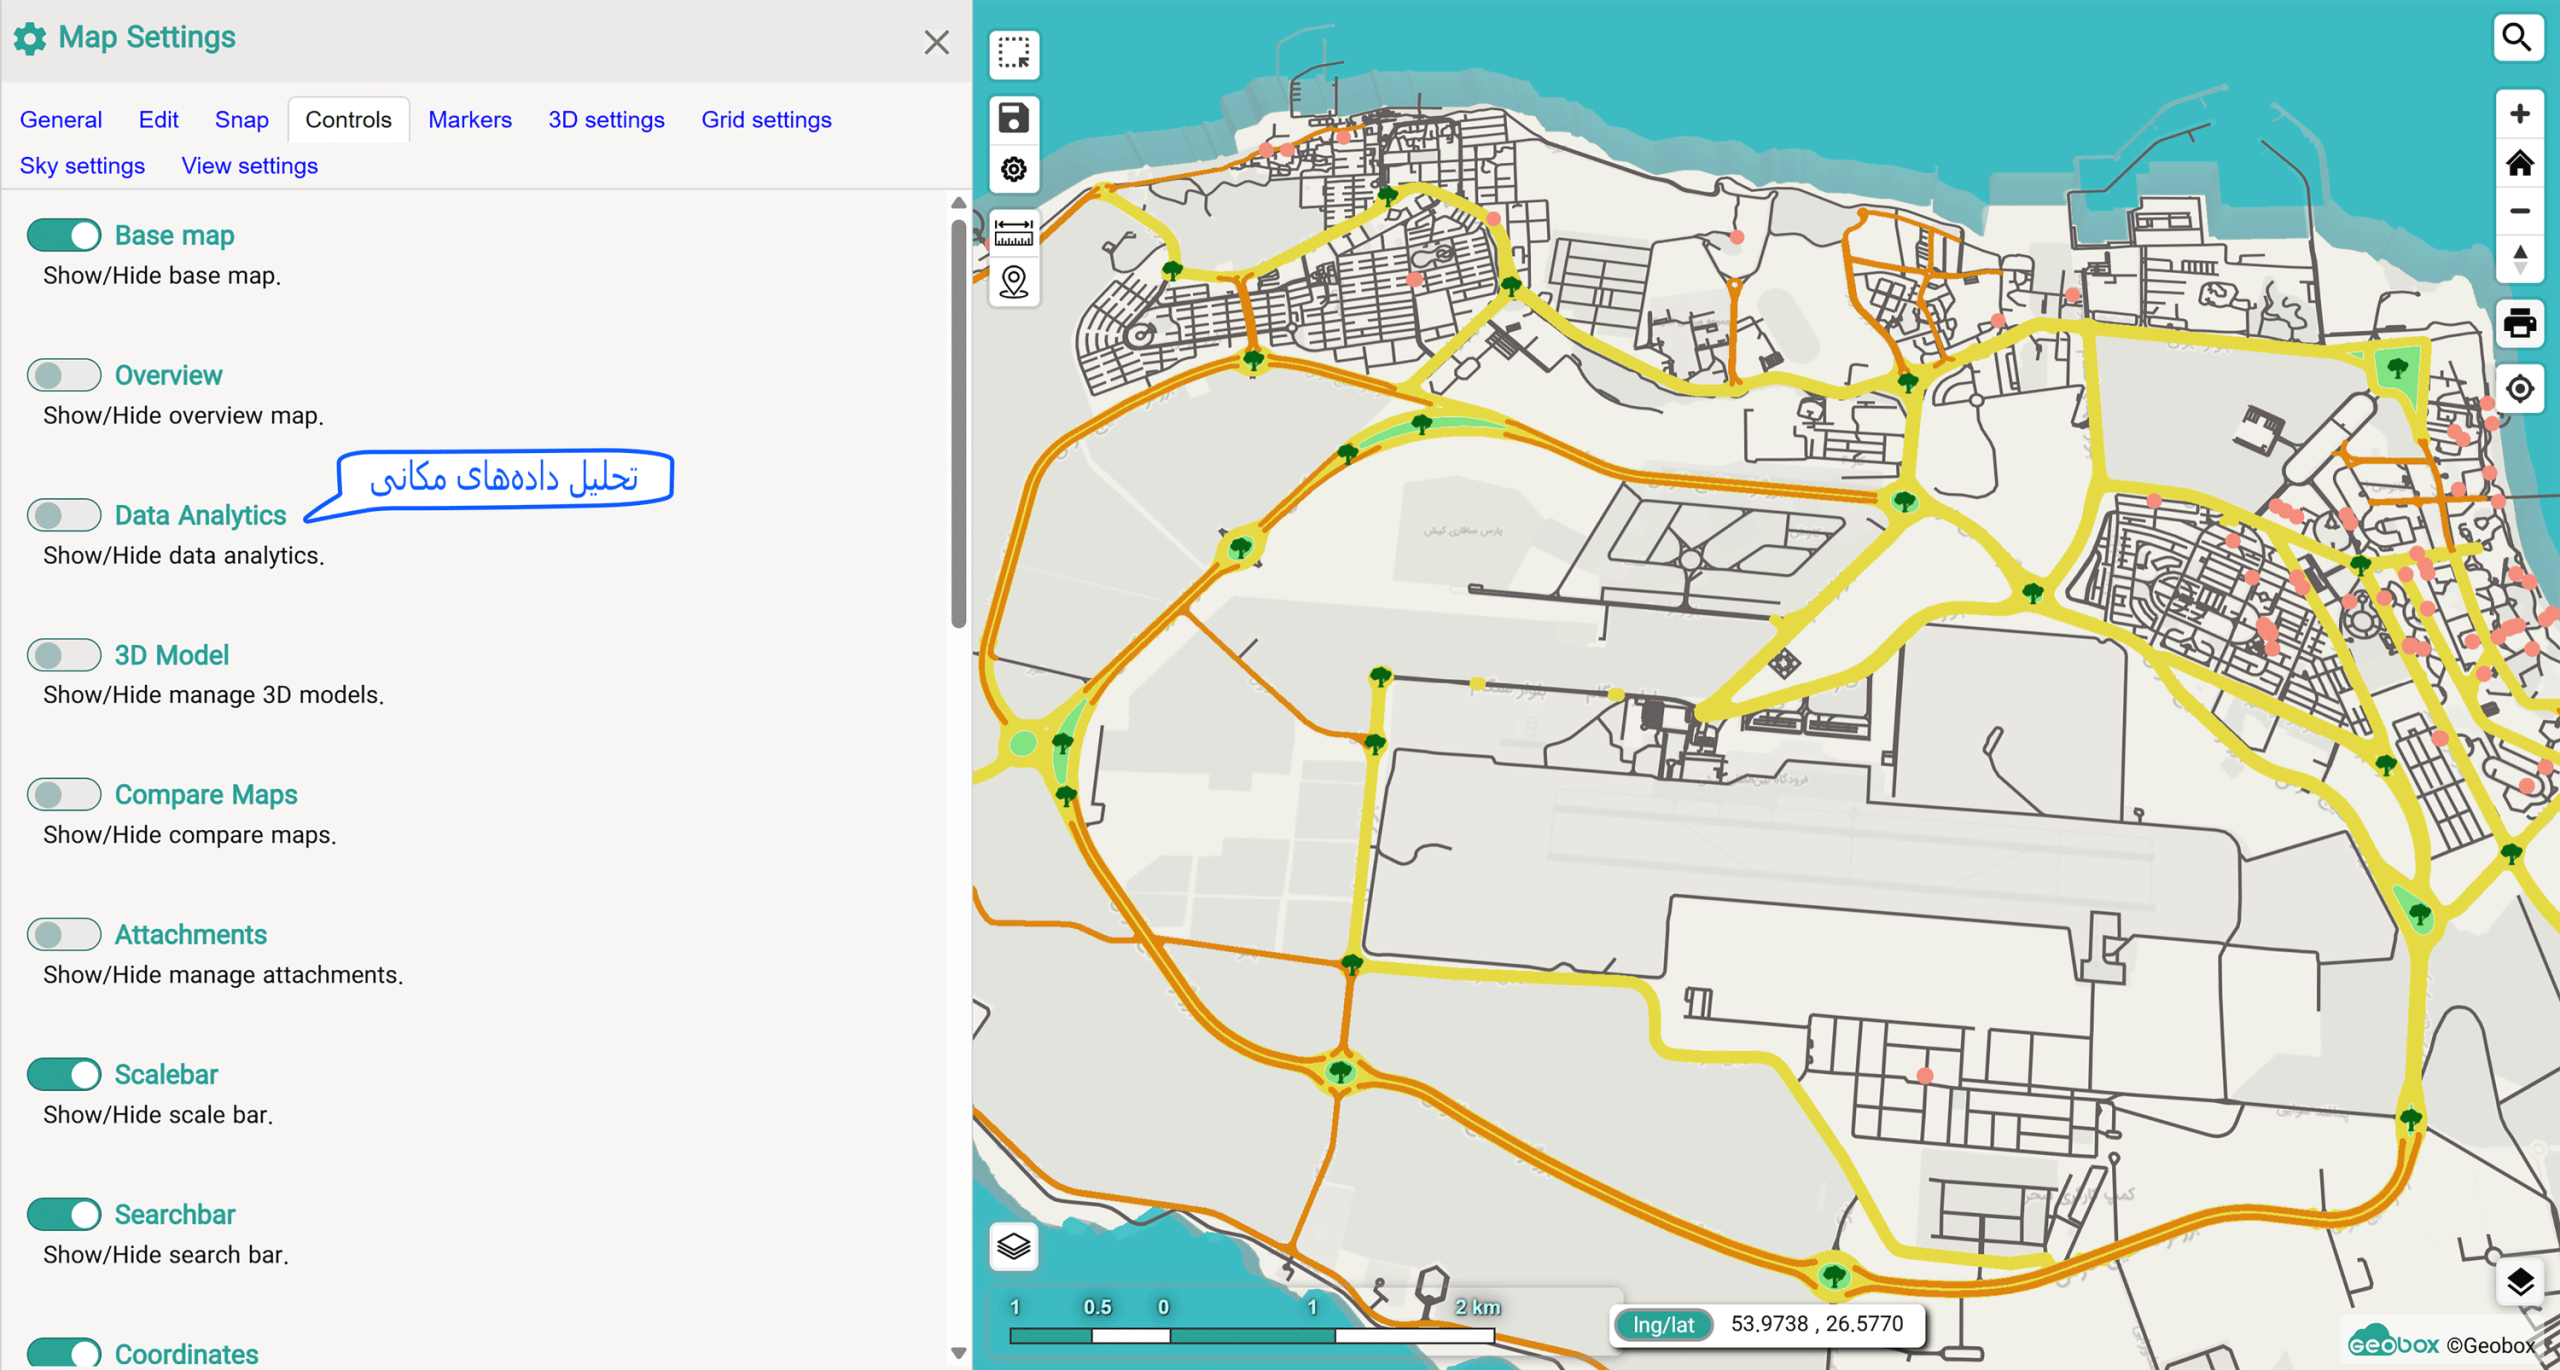The width and height of the screenshot is (2560, 1370).
Task: Enable the 3D Model toggle
Action: pos(64,655)
